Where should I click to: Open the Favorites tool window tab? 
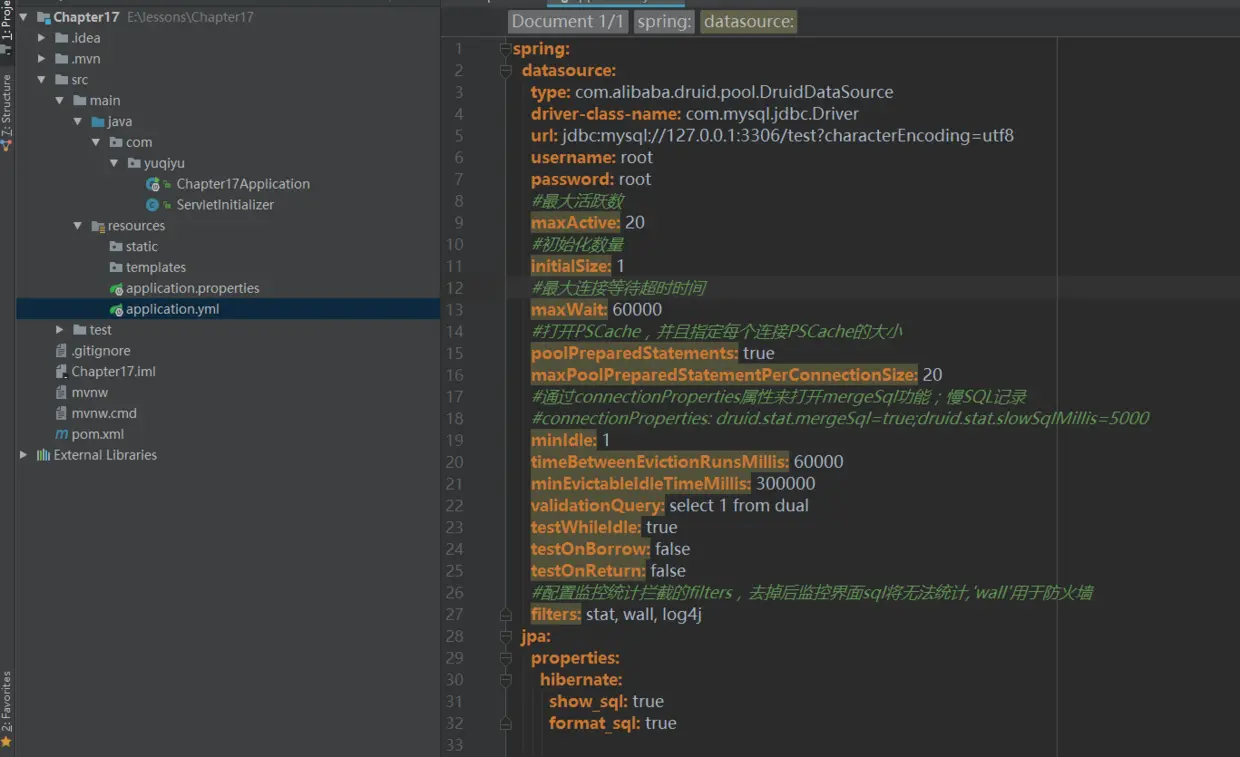coord(7,709)
